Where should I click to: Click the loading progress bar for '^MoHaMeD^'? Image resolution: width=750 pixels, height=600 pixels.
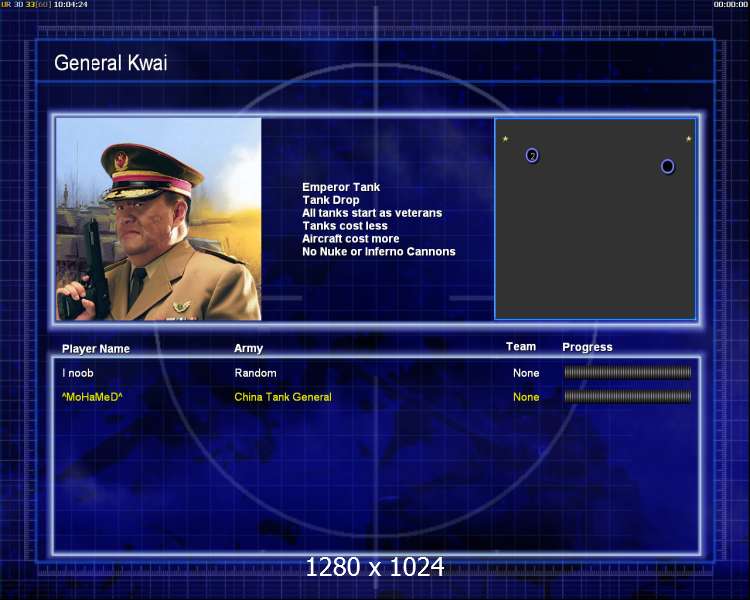click(x=627, y=397)
